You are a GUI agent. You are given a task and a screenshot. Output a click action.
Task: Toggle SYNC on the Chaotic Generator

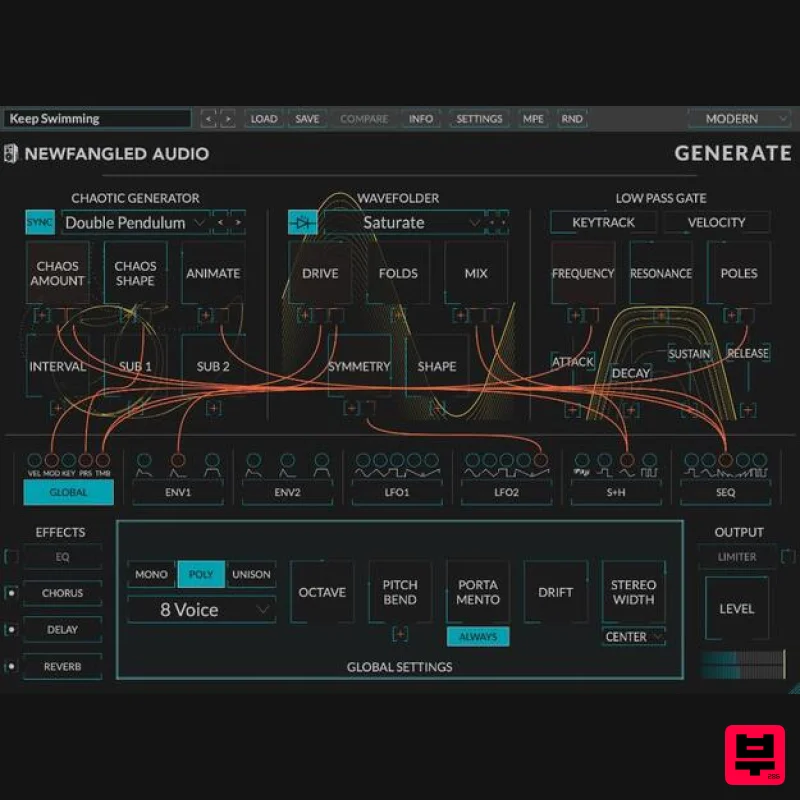click(x=39, y=222)
